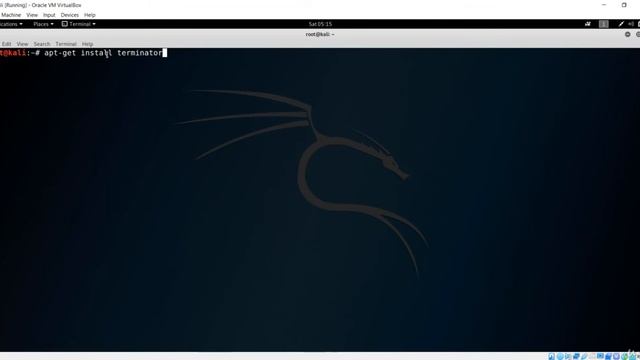Click VirtualBox network status icon

coord(576,356)
